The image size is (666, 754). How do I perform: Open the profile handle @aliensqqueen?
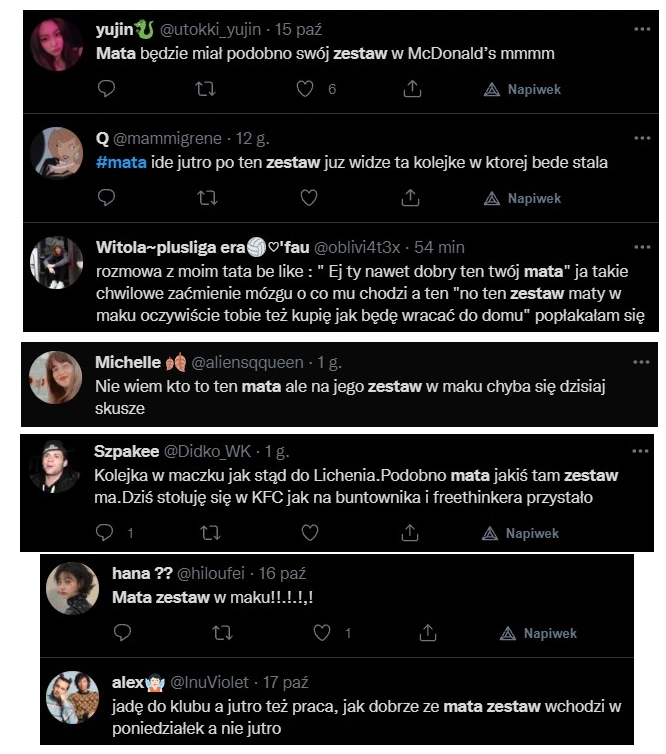247,363
